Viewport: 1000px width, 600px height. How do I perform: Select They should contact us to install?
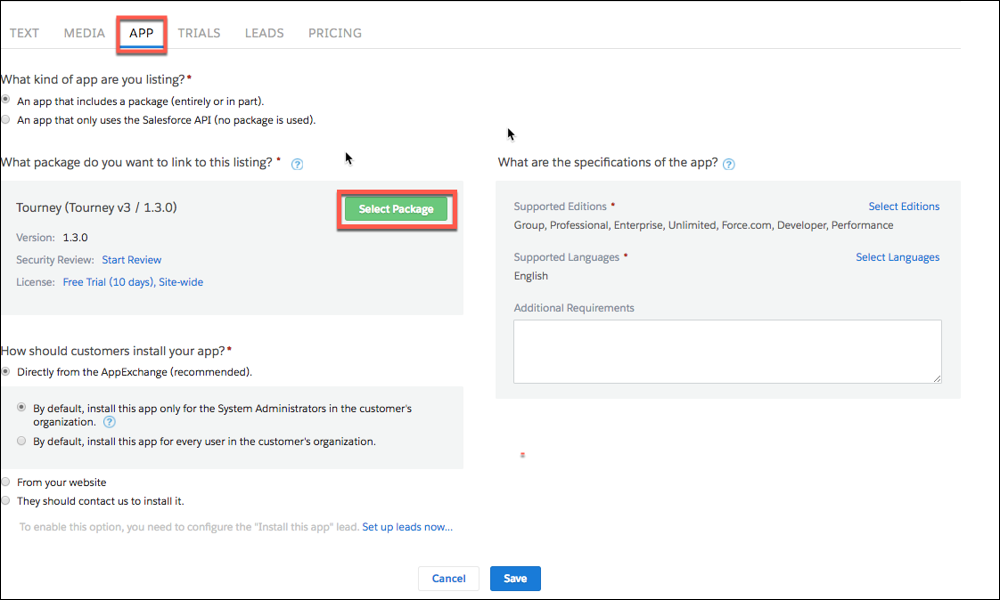click(6, 501)
